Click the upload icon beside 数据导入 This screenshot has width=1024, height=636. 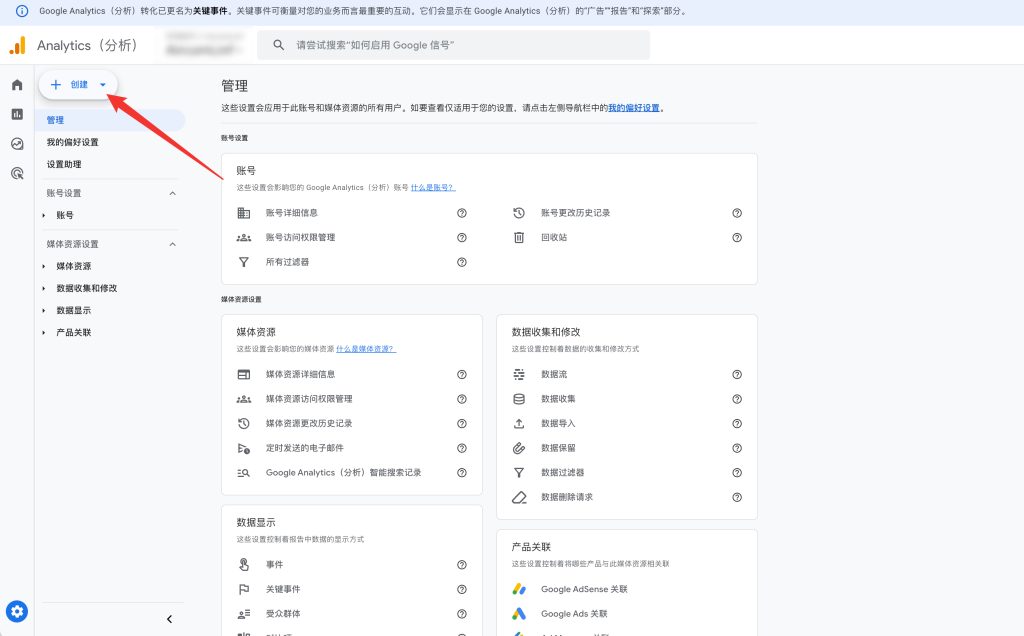[x=519, y=424]
